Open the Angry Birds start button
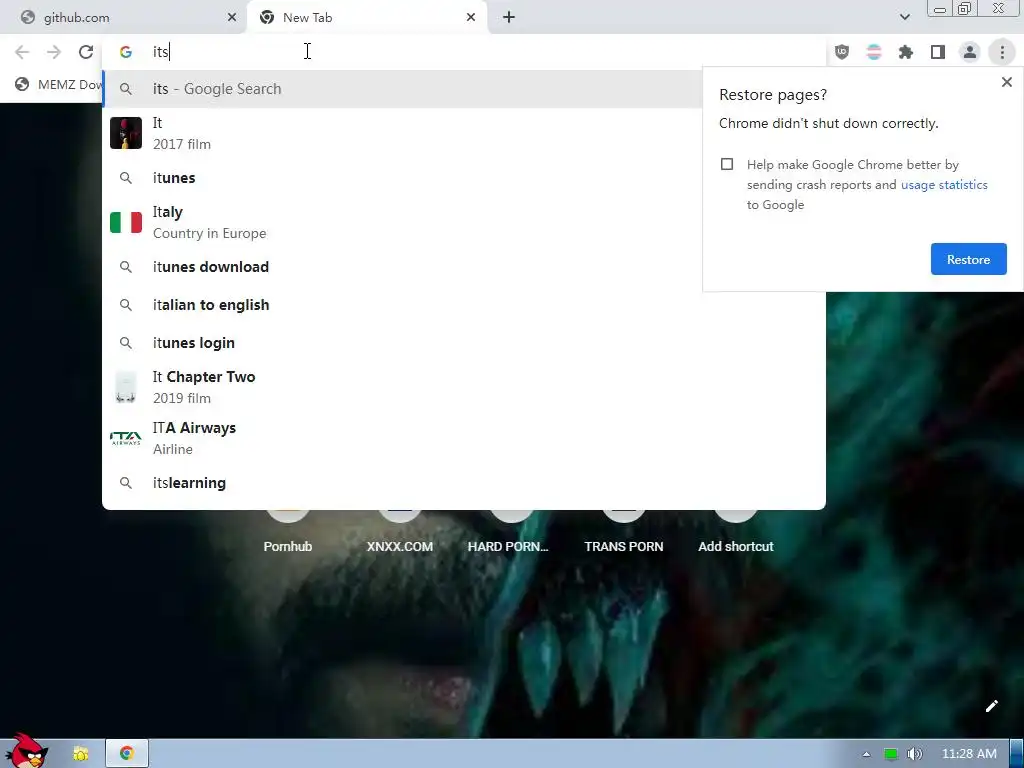1024x768 pixels. (26, 751)
